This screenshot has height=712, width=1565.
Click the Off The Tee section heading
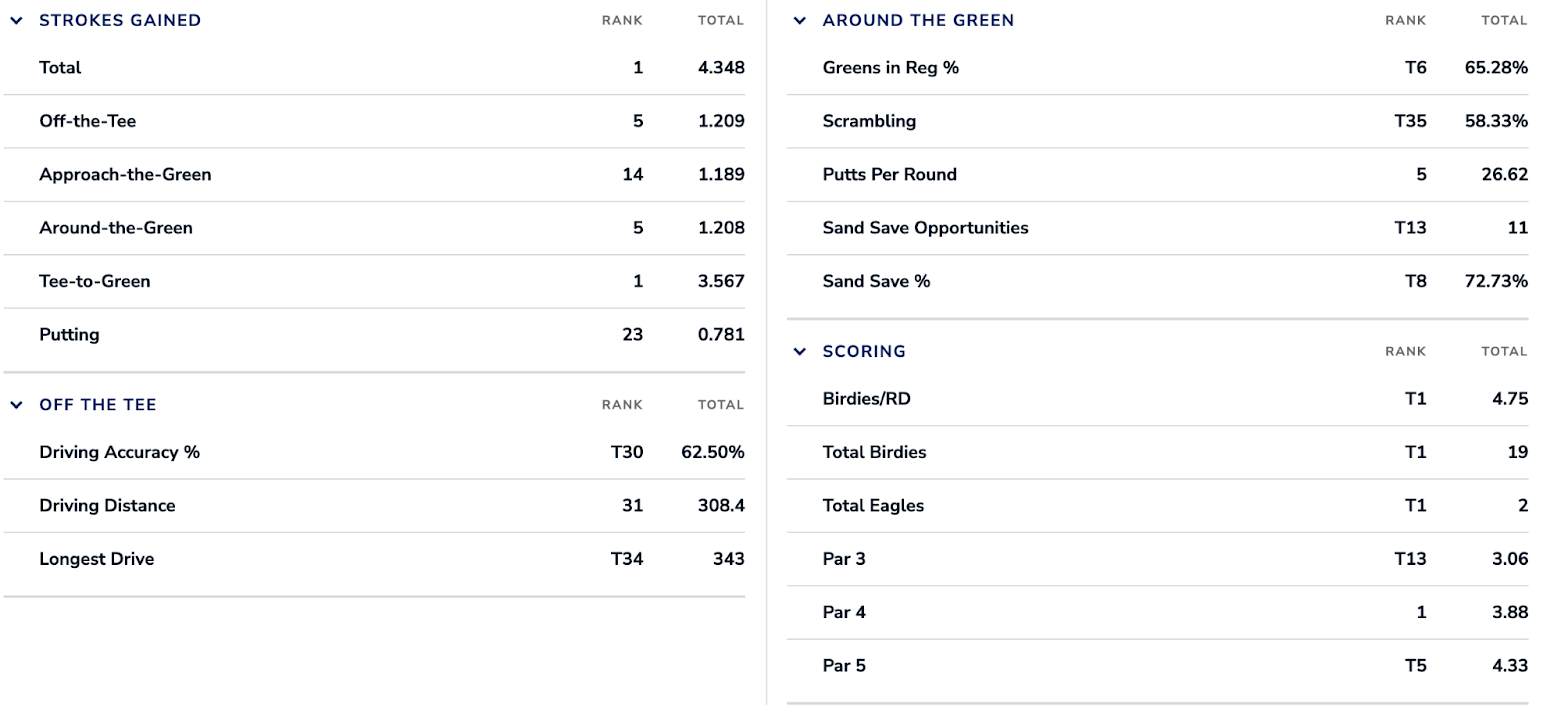[98, 405]
